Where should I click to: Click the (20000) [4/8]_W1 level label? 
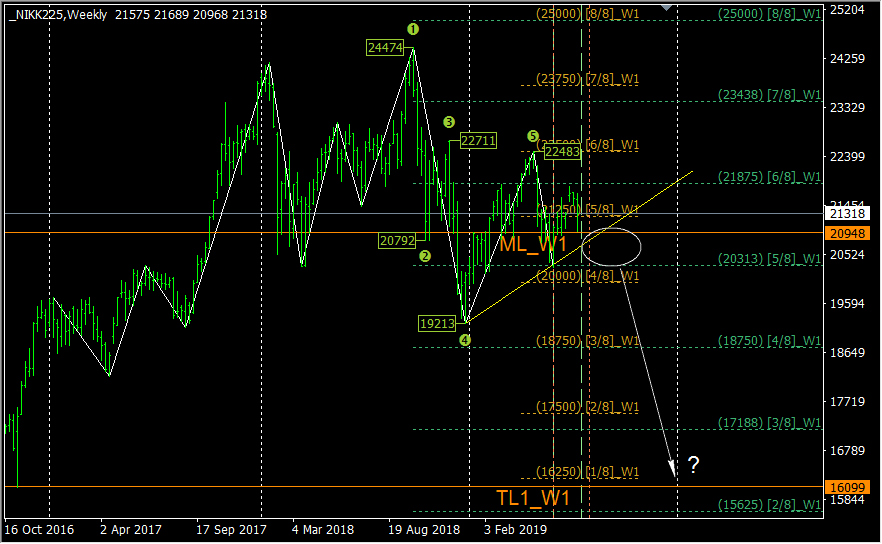click(587, 276)
